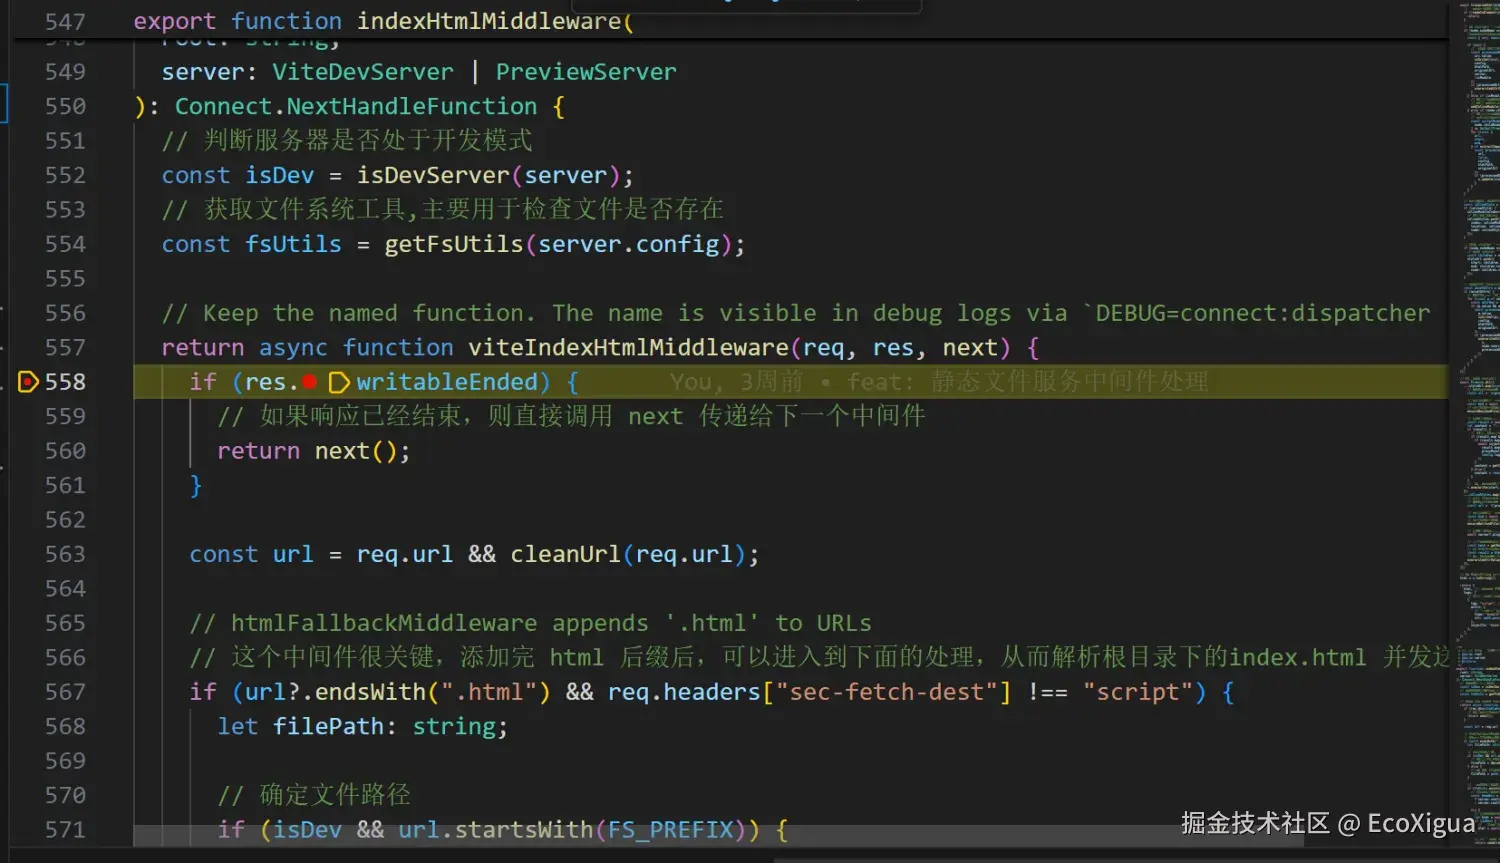
Task: Click the 'server.config' argument on line 554
Action: pos(629,244)
